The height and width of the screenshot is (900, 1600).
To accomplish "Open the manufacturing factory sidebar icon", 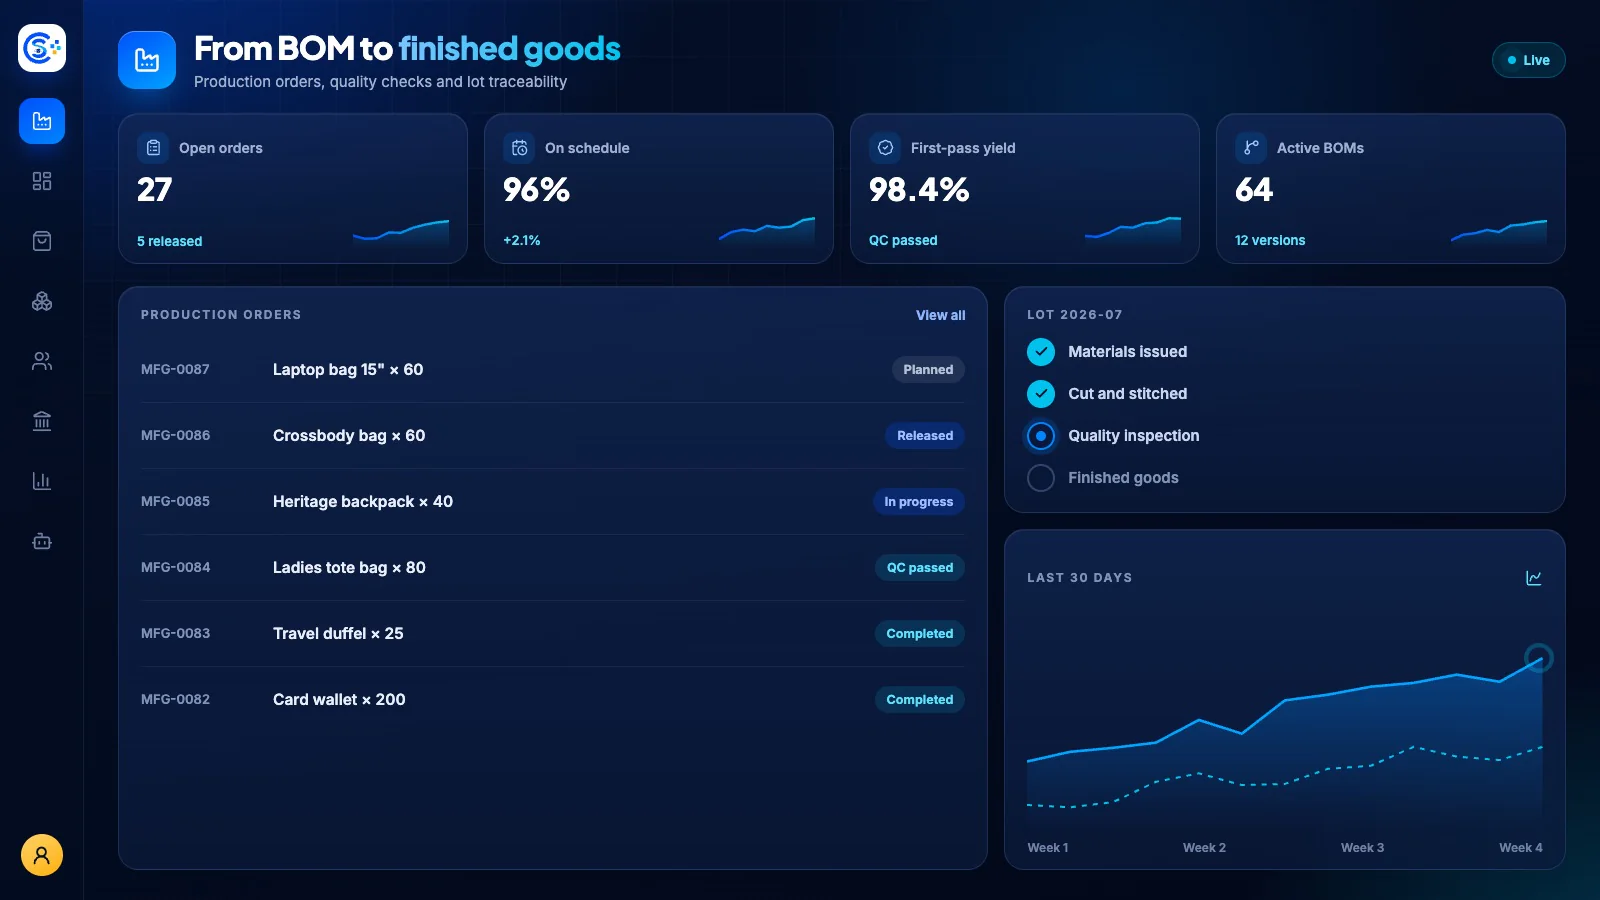I will click(42, 121).
